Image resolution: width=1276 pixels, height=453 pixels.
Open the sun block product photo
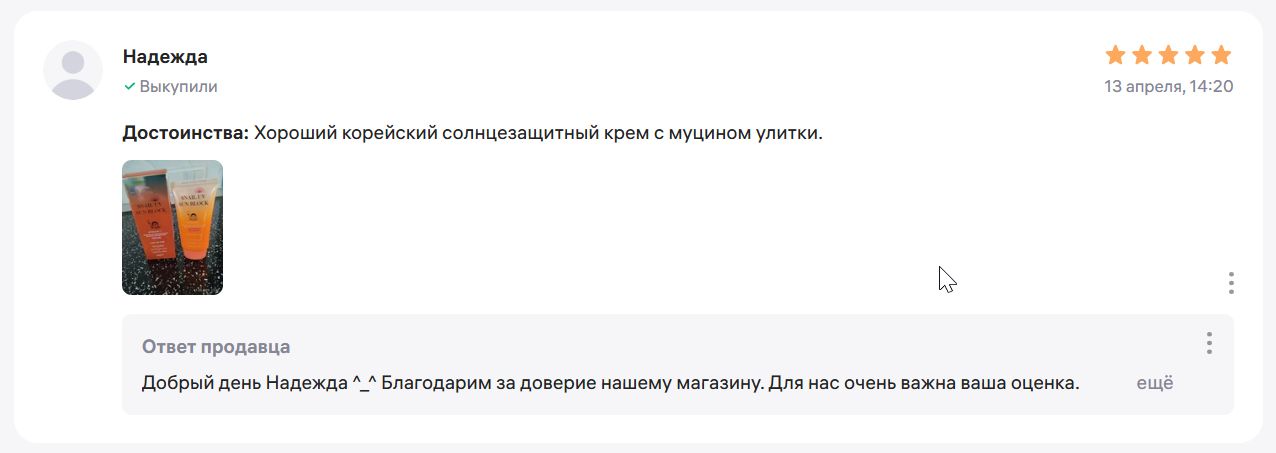(172, 228)
